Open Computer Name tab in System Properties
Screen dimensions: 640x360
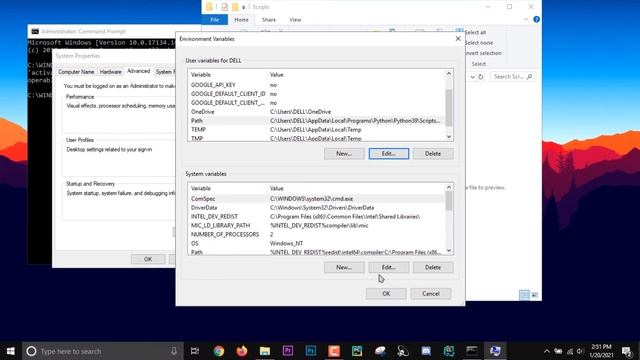click(76, 72)
